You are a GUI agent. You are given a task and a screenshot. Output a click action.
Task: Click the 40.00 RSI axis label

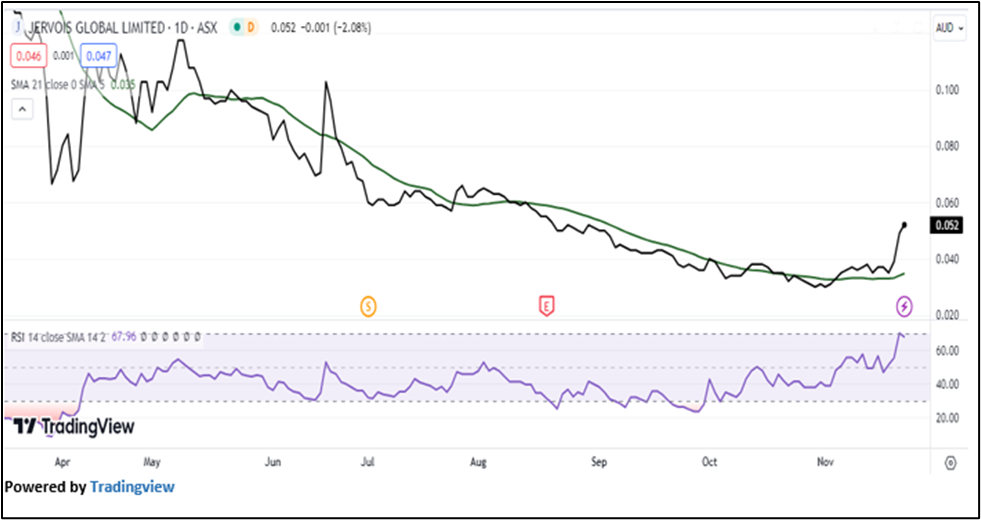point(945,384)
